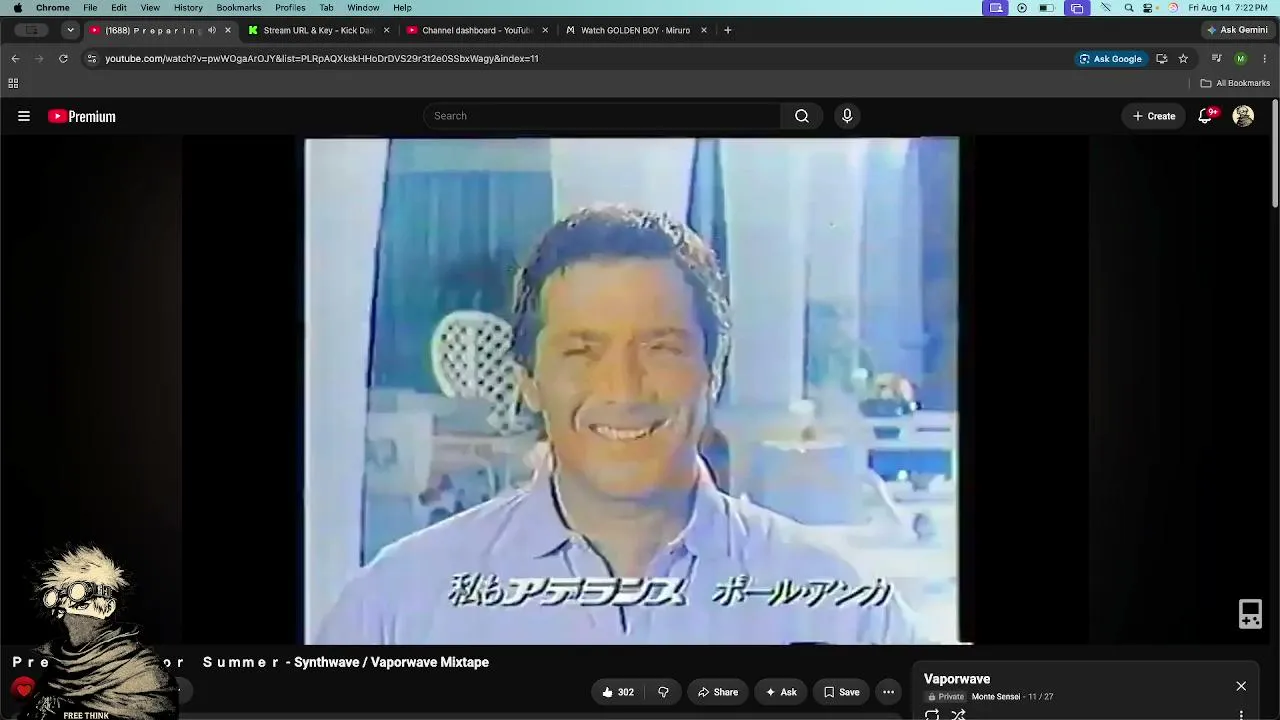Viewport: 1280px width, 720px height.
Task: Close the active YouTube Preparing tab
Action: click(x=228, y=30)
